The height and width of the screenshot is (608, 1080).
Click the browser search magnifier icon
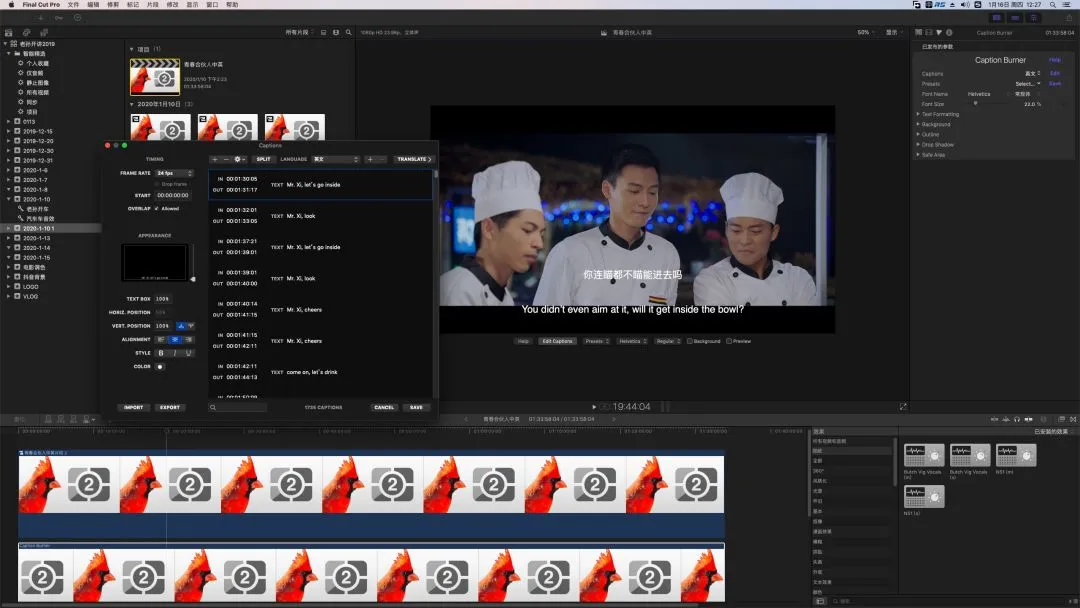(349, 32)
